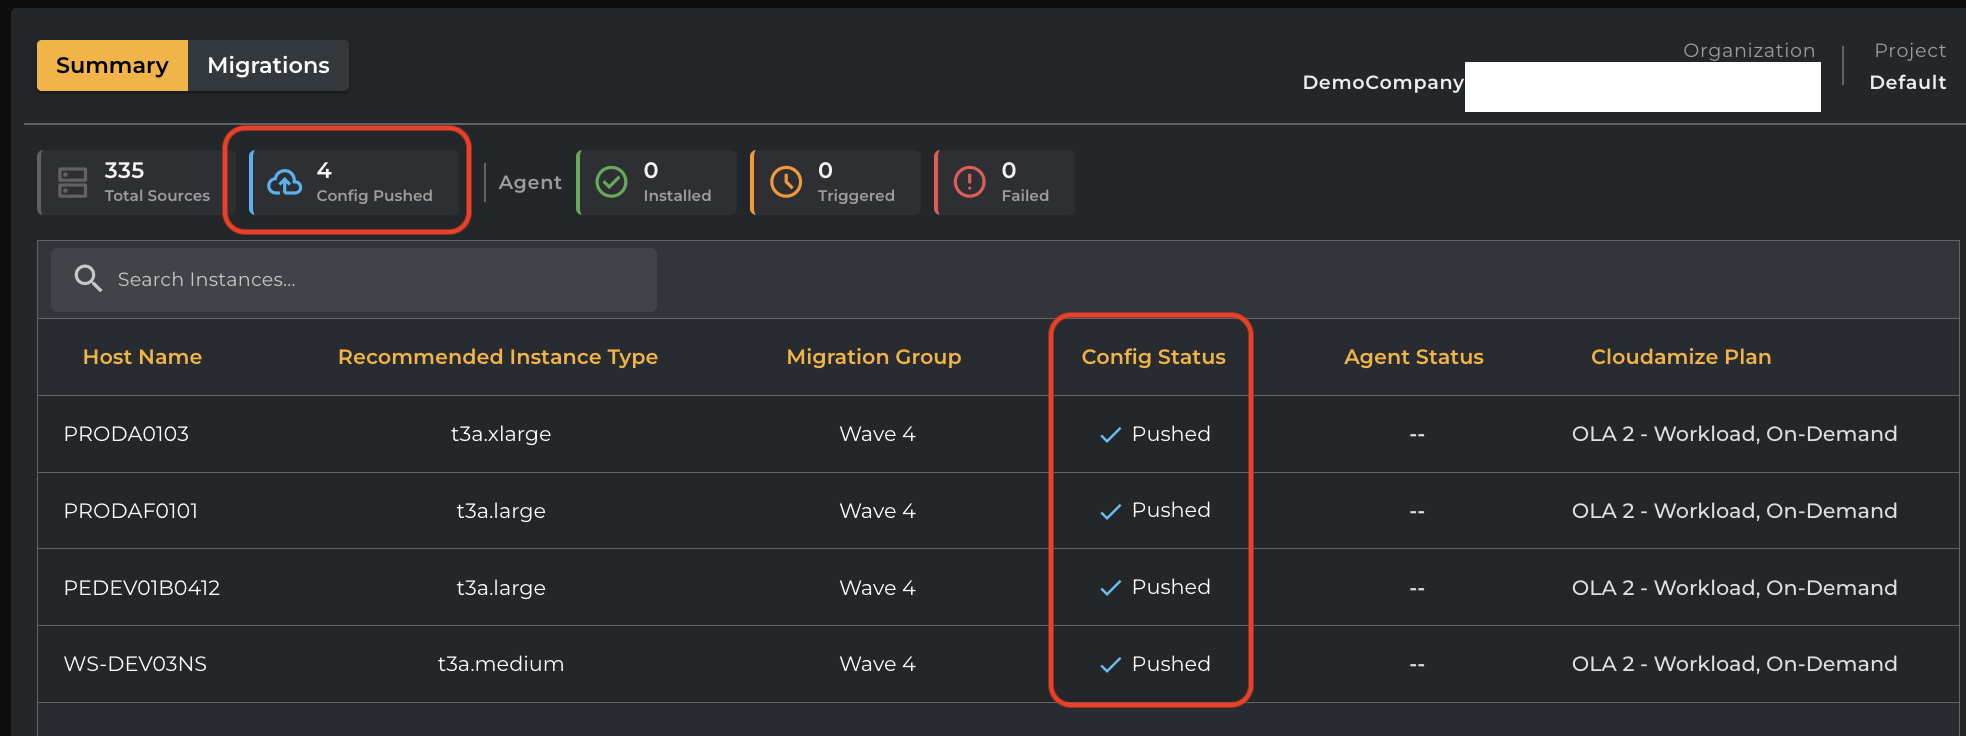Sort by Host Name column header
The image size is (1966, 736).
(142, 357)
